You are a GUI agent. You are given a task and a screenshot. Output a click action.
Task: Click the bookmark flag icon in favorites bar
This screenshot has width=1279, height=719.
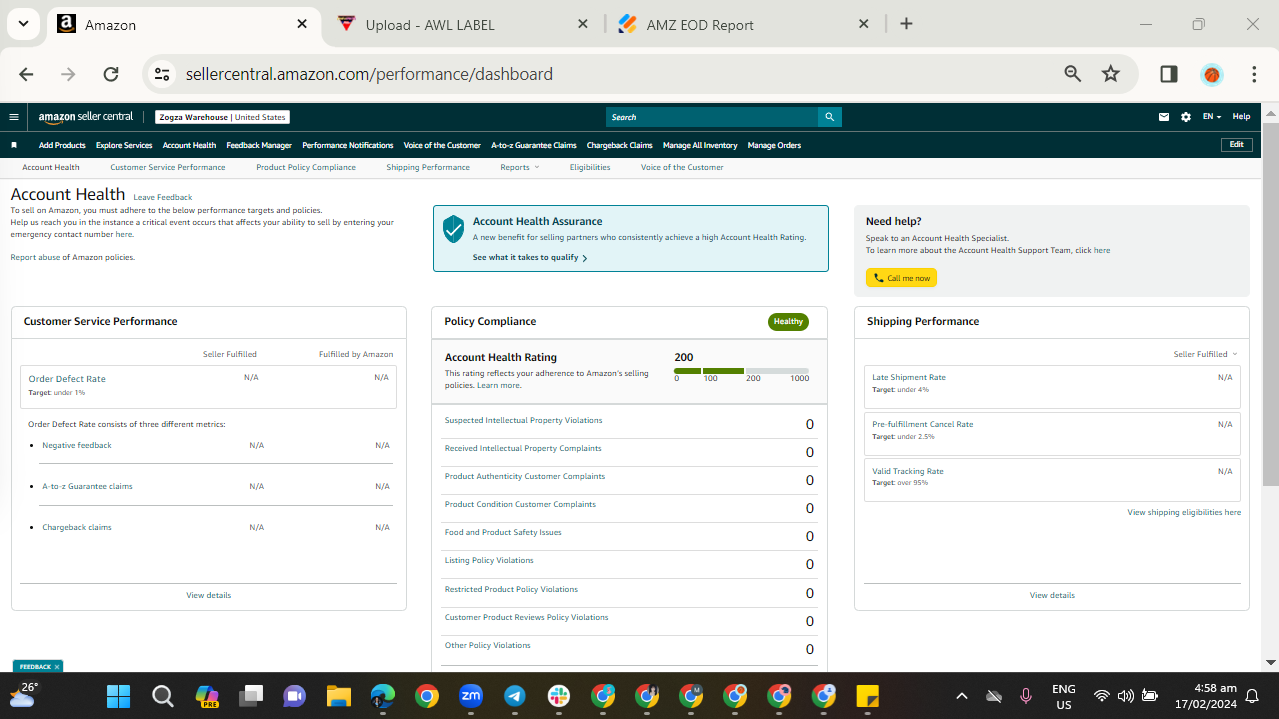tap(14, 145)
